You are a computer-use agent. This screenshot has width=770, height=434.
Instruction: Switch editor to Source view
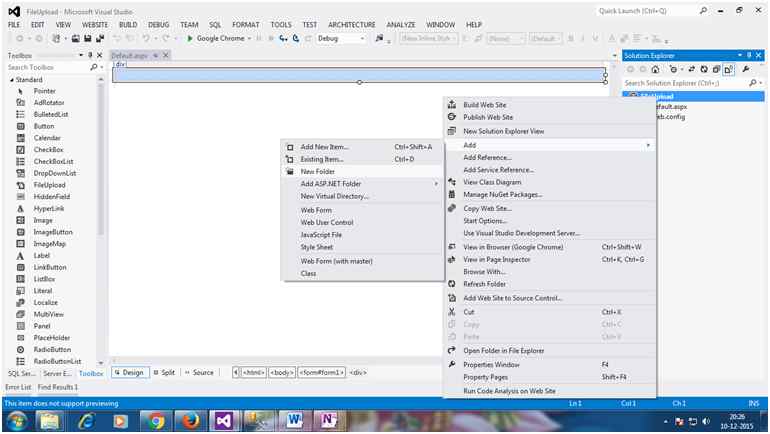click(x=199, y=373)
